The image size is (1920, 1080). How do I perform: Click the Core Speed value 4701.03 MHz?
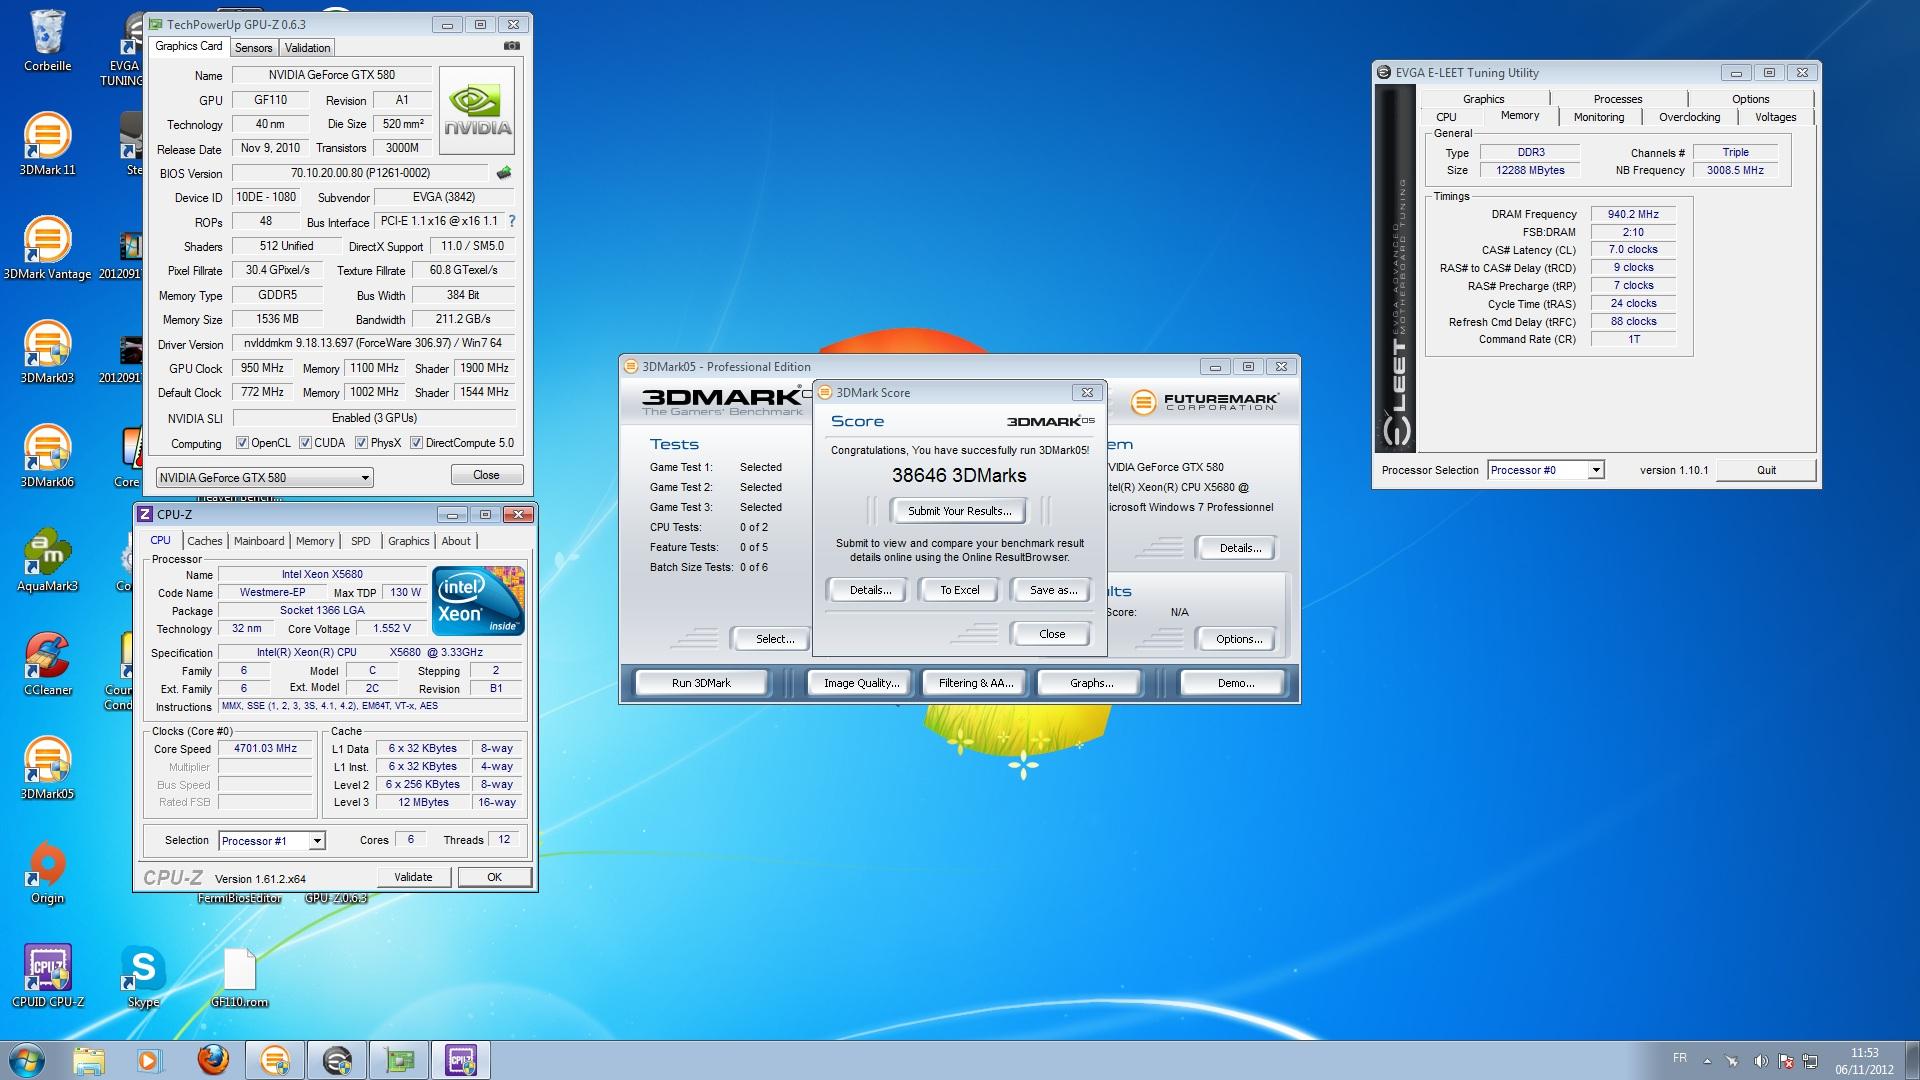click(265, 748)
